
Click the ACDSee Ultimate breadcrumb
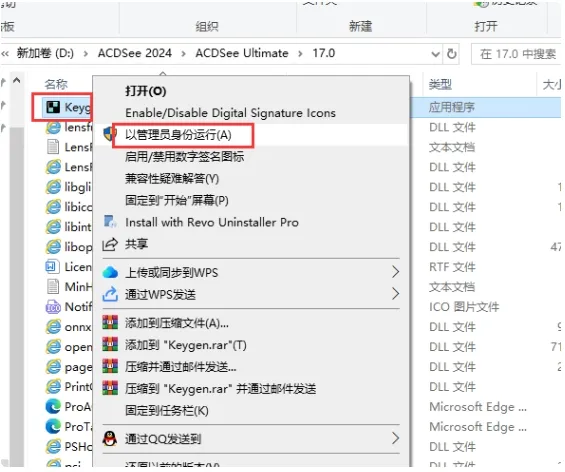242,53
